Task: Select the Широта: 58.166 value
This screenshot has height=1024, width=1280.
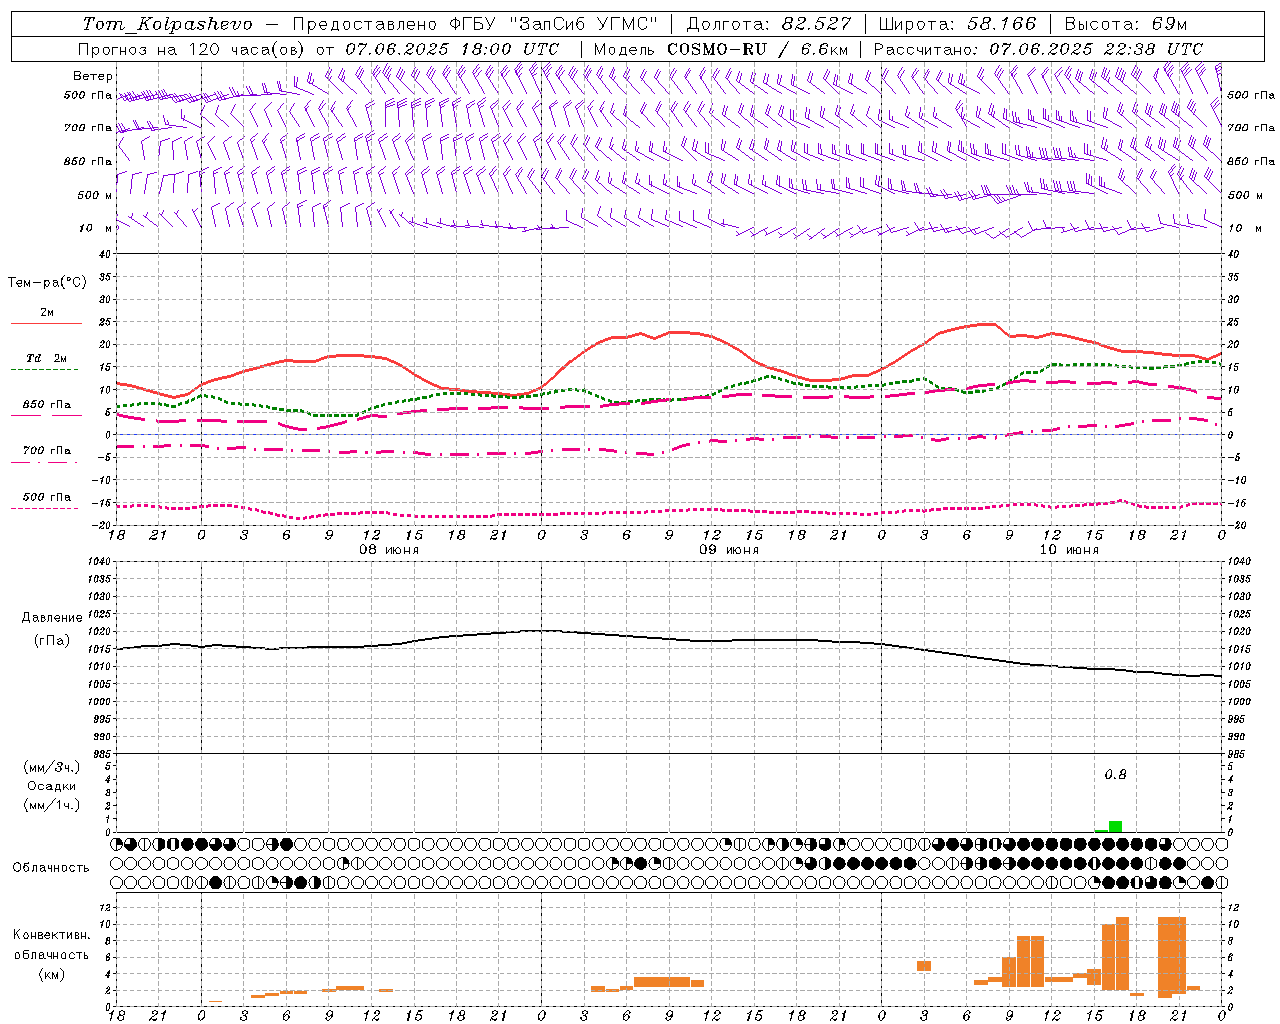Action: click(957, 24)
